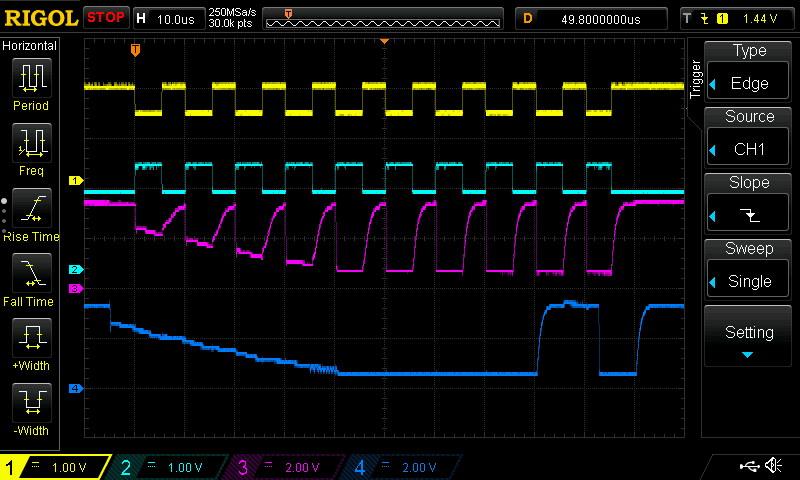The height and width of the screenshot is (480, 800).
Task: Click the orange center time position marker
Action: coord(385,41)
